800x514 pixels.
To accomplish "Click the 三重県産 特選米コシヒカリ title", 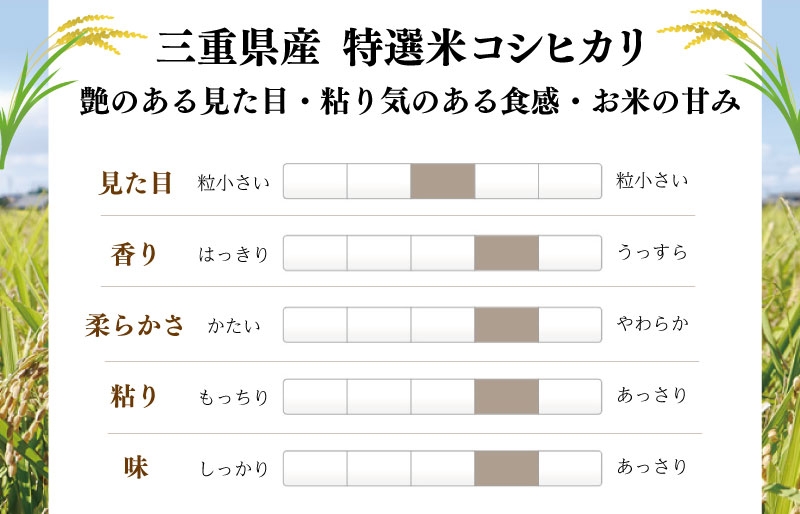I will (401, 44).
